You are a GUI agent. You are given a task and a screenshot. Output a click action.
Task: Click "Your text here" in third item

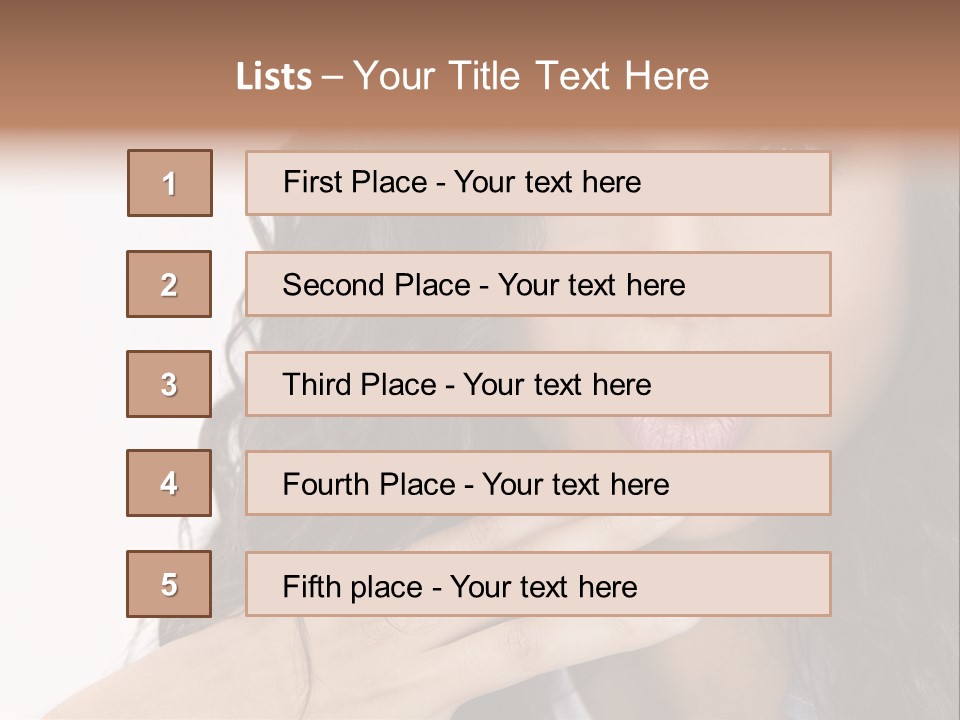pyautogui.click(x=558, y=385)
